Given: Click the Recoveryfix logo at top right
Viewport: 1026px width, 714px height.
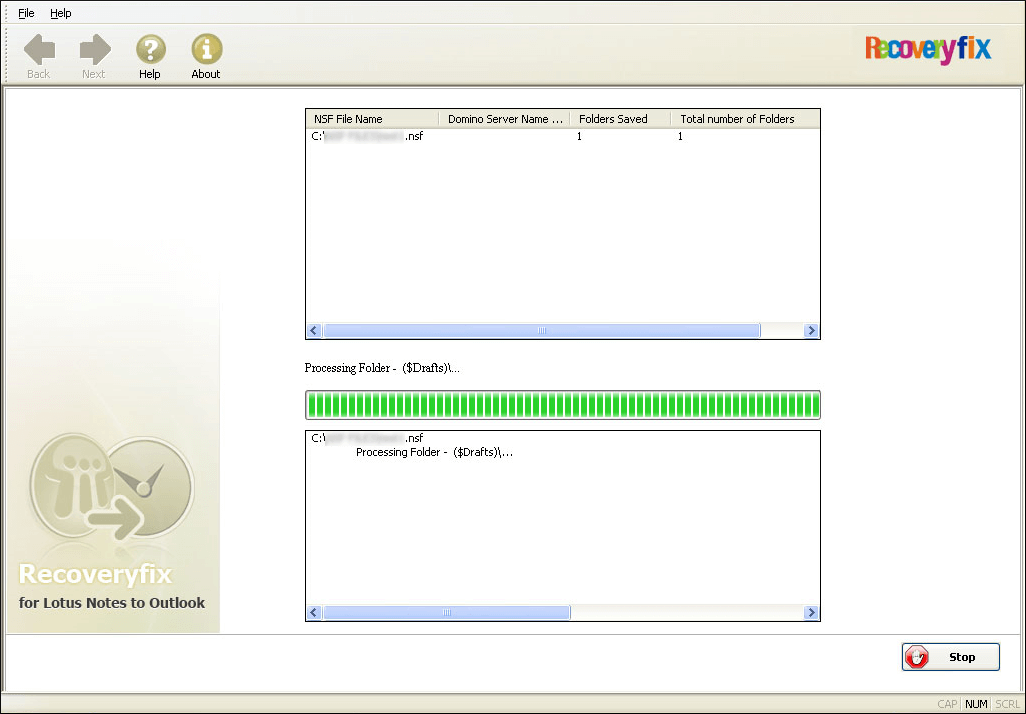Looking at the screenshot, I should click(x=928, y=49).
